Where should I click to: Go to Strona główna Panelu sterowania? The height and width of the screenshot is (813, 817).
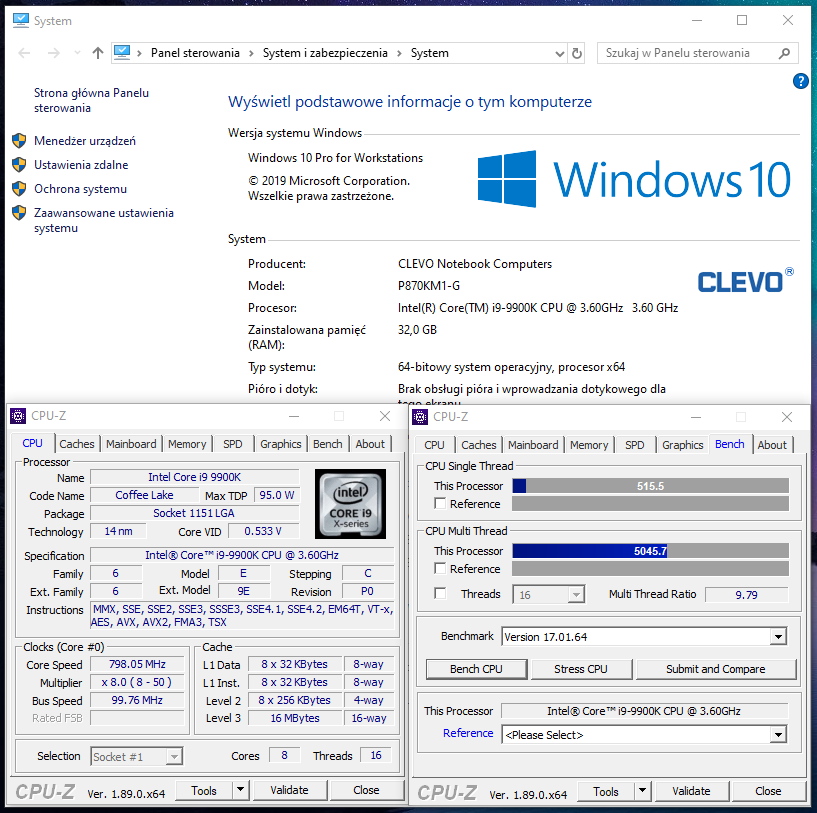(91, 100)
